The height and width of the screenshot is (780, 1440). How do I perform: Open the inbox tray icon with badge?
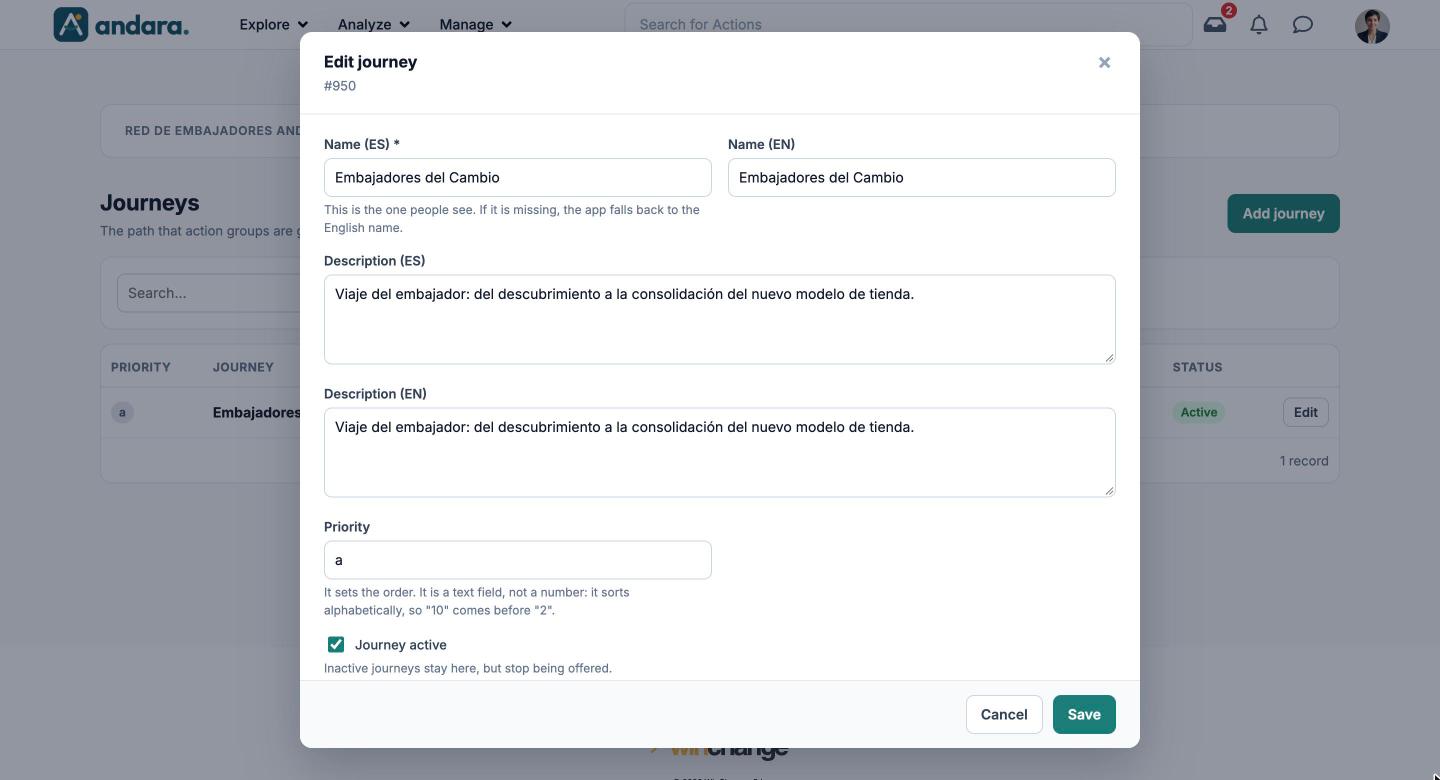coord(1216,24)
